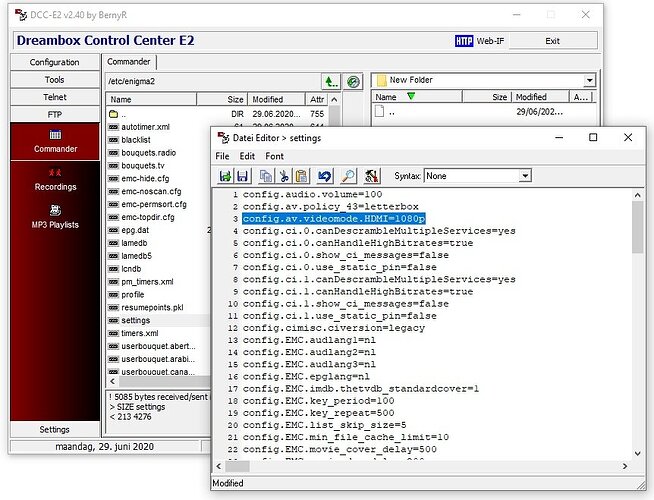Viewport: 654px width, 500px height.
Task: Click the Exit button
Action: (x=553, y=41)
